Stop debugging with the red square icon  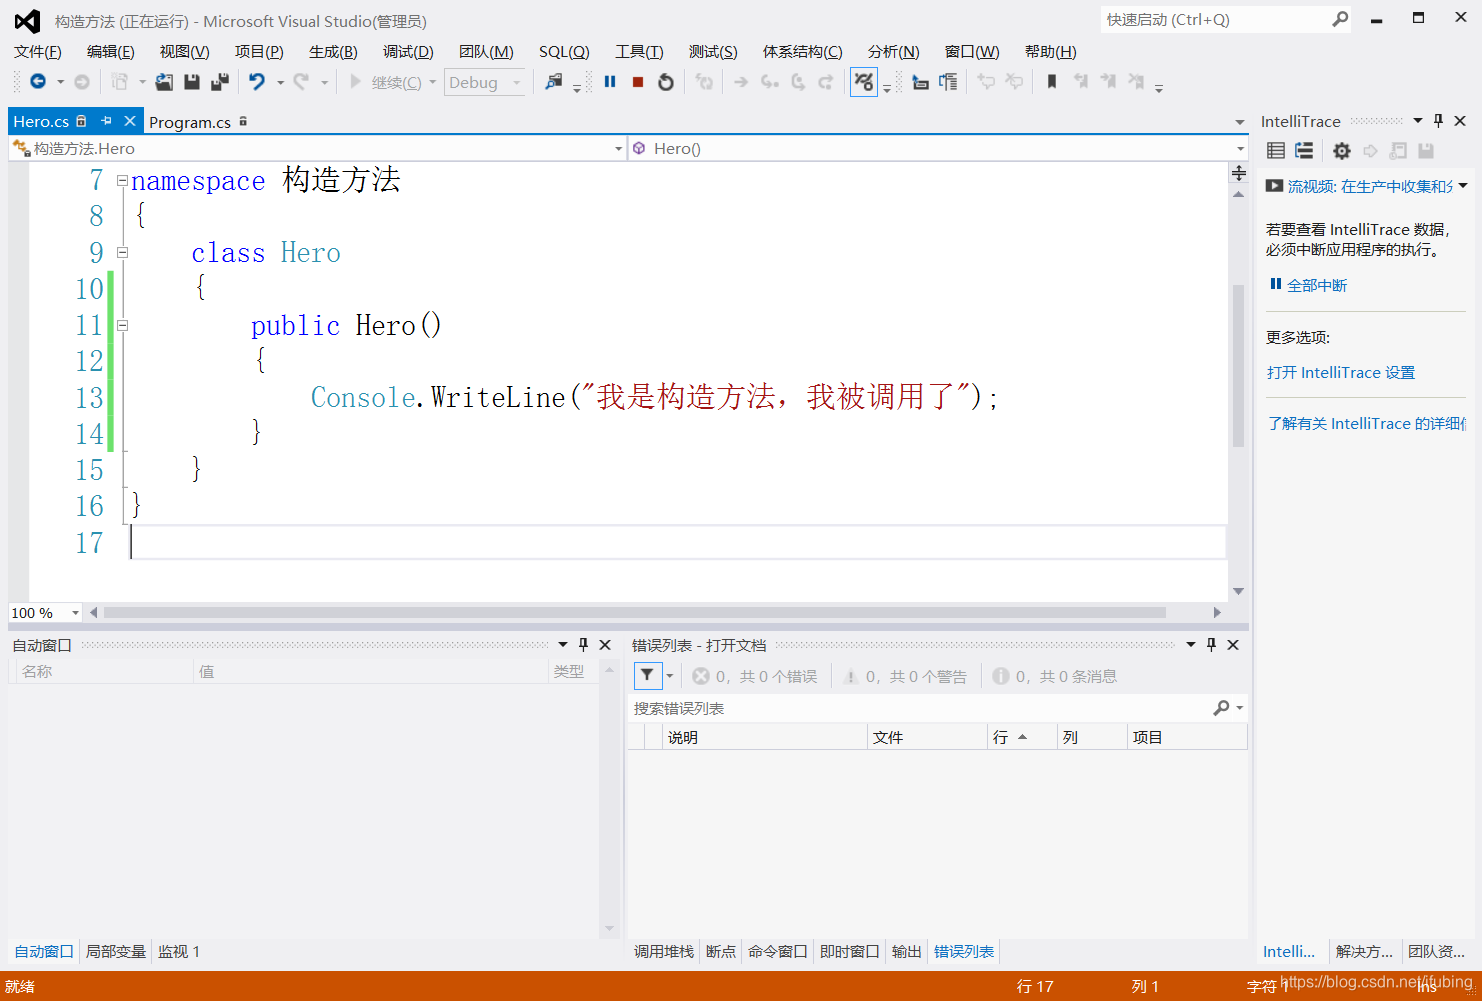tap(638, 82)
